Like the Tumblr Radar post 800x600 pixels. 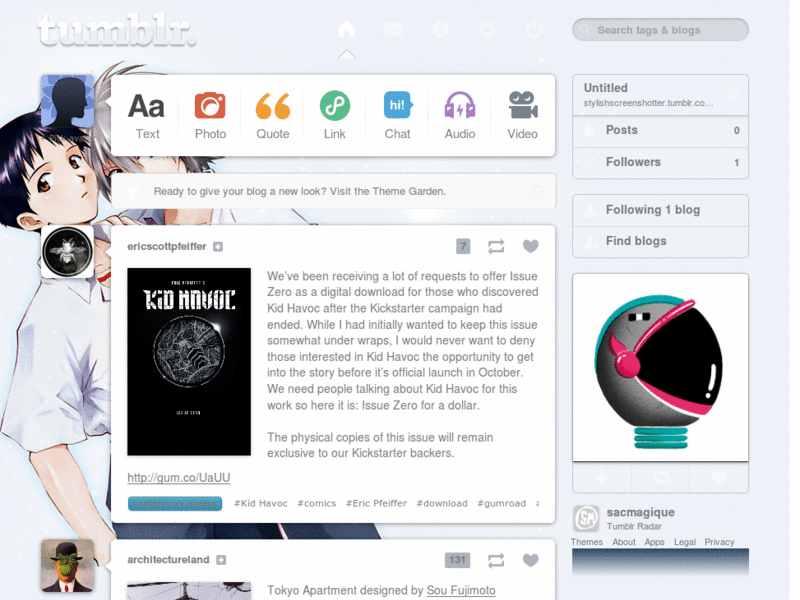(x=719, y=478)
